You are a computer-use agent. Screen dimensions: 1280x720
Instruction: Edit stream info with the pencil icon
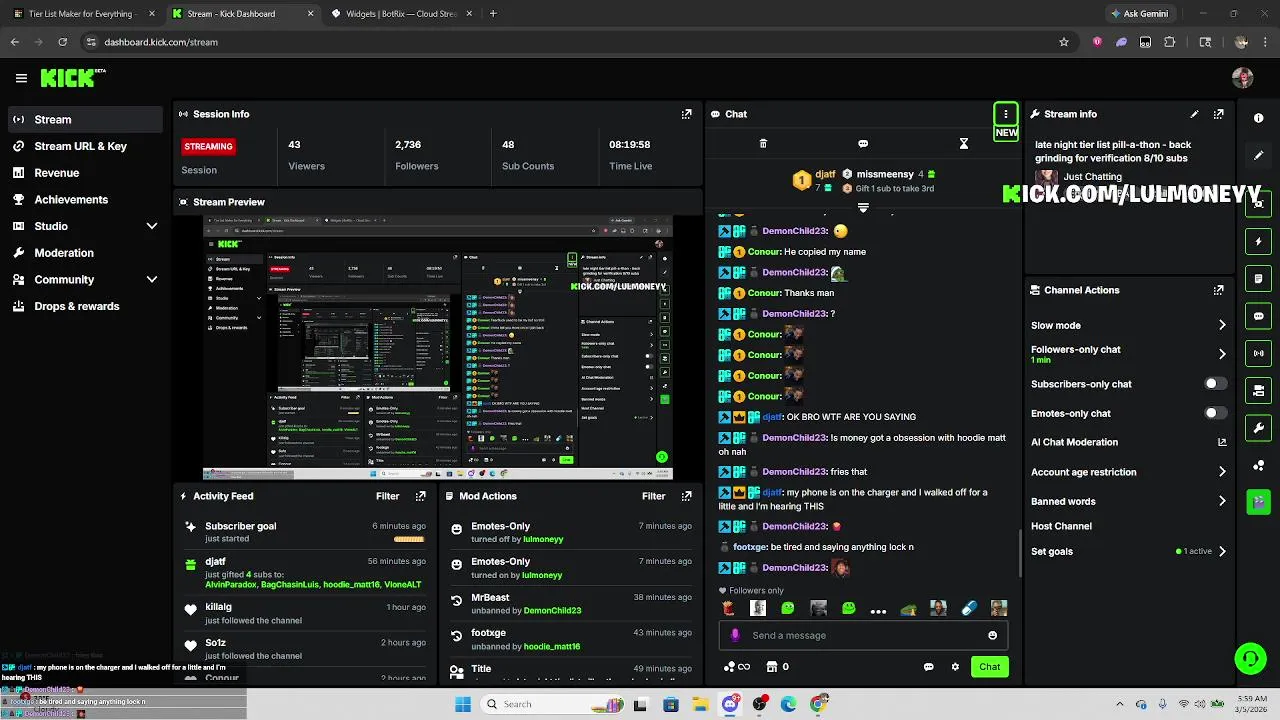(x=1194, y=114)
